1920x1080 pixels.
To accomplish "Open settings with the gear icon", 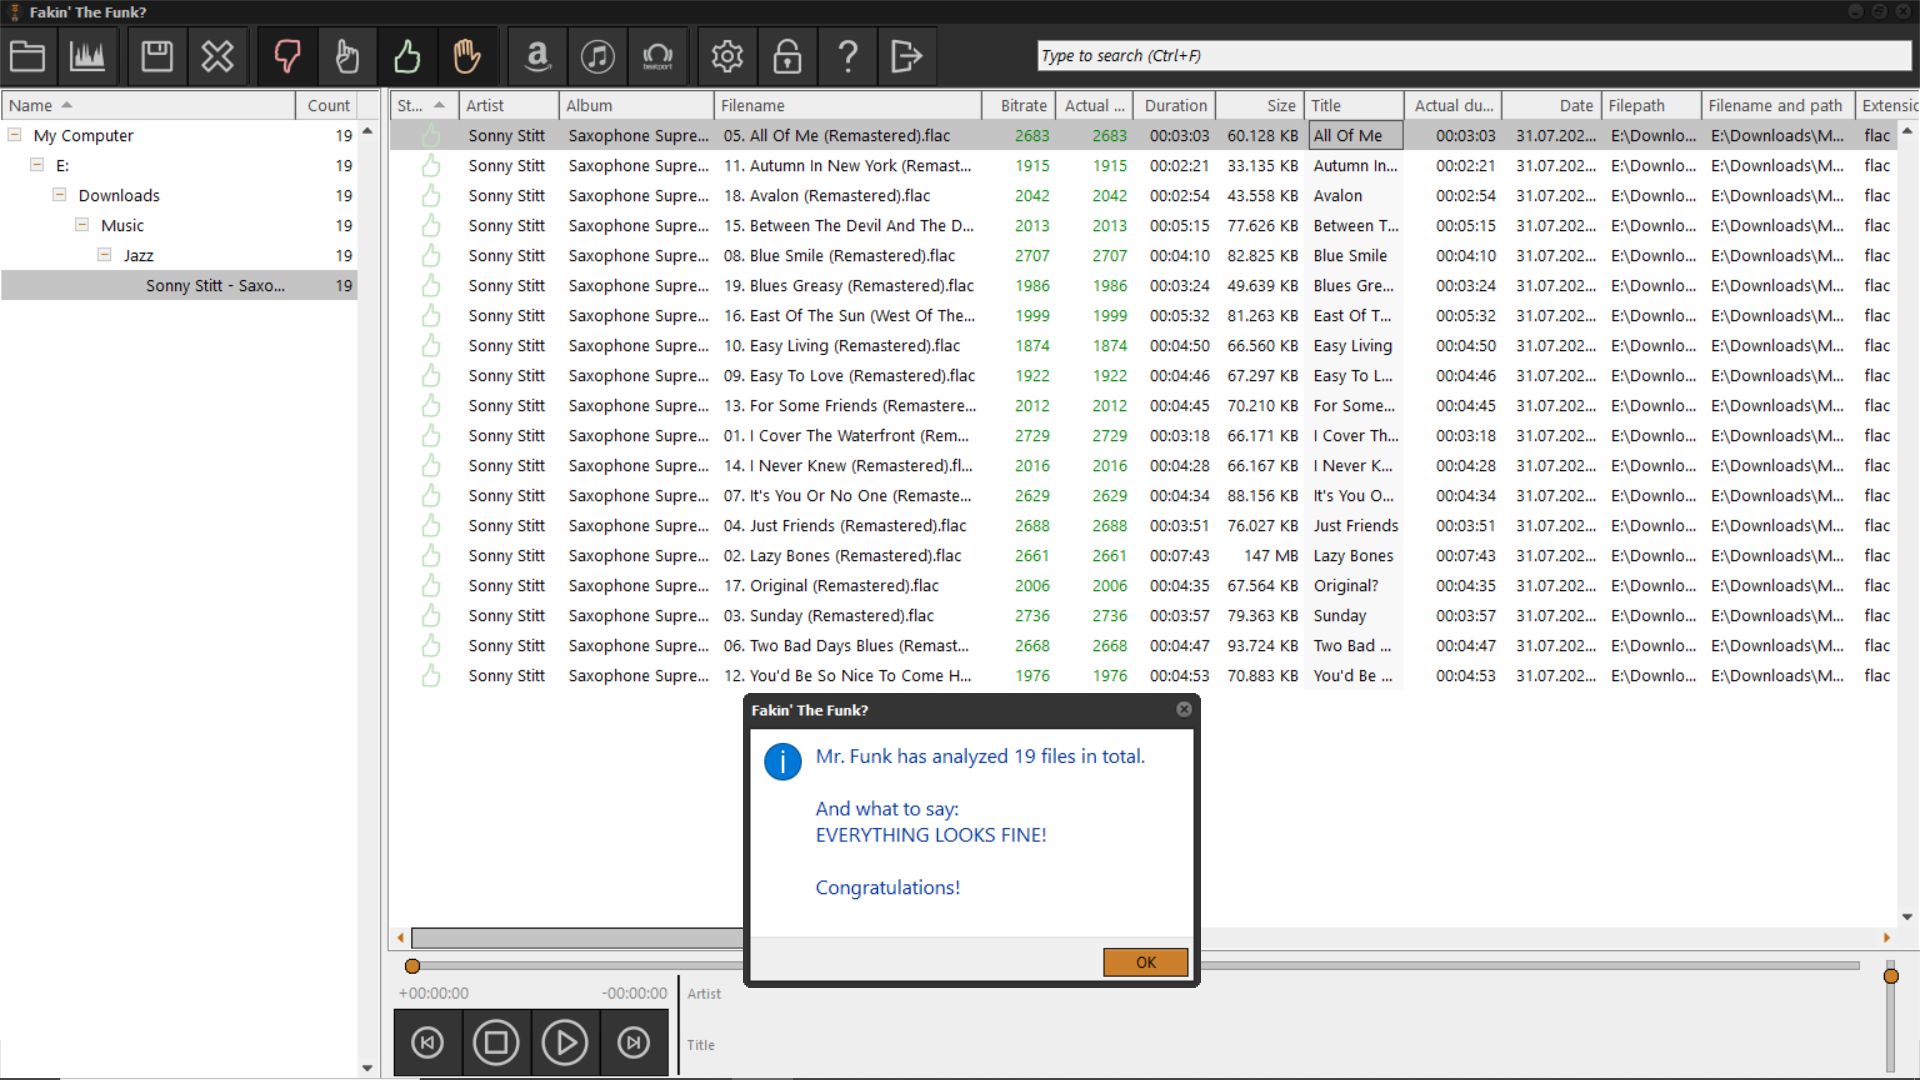I will pos(727,56).
